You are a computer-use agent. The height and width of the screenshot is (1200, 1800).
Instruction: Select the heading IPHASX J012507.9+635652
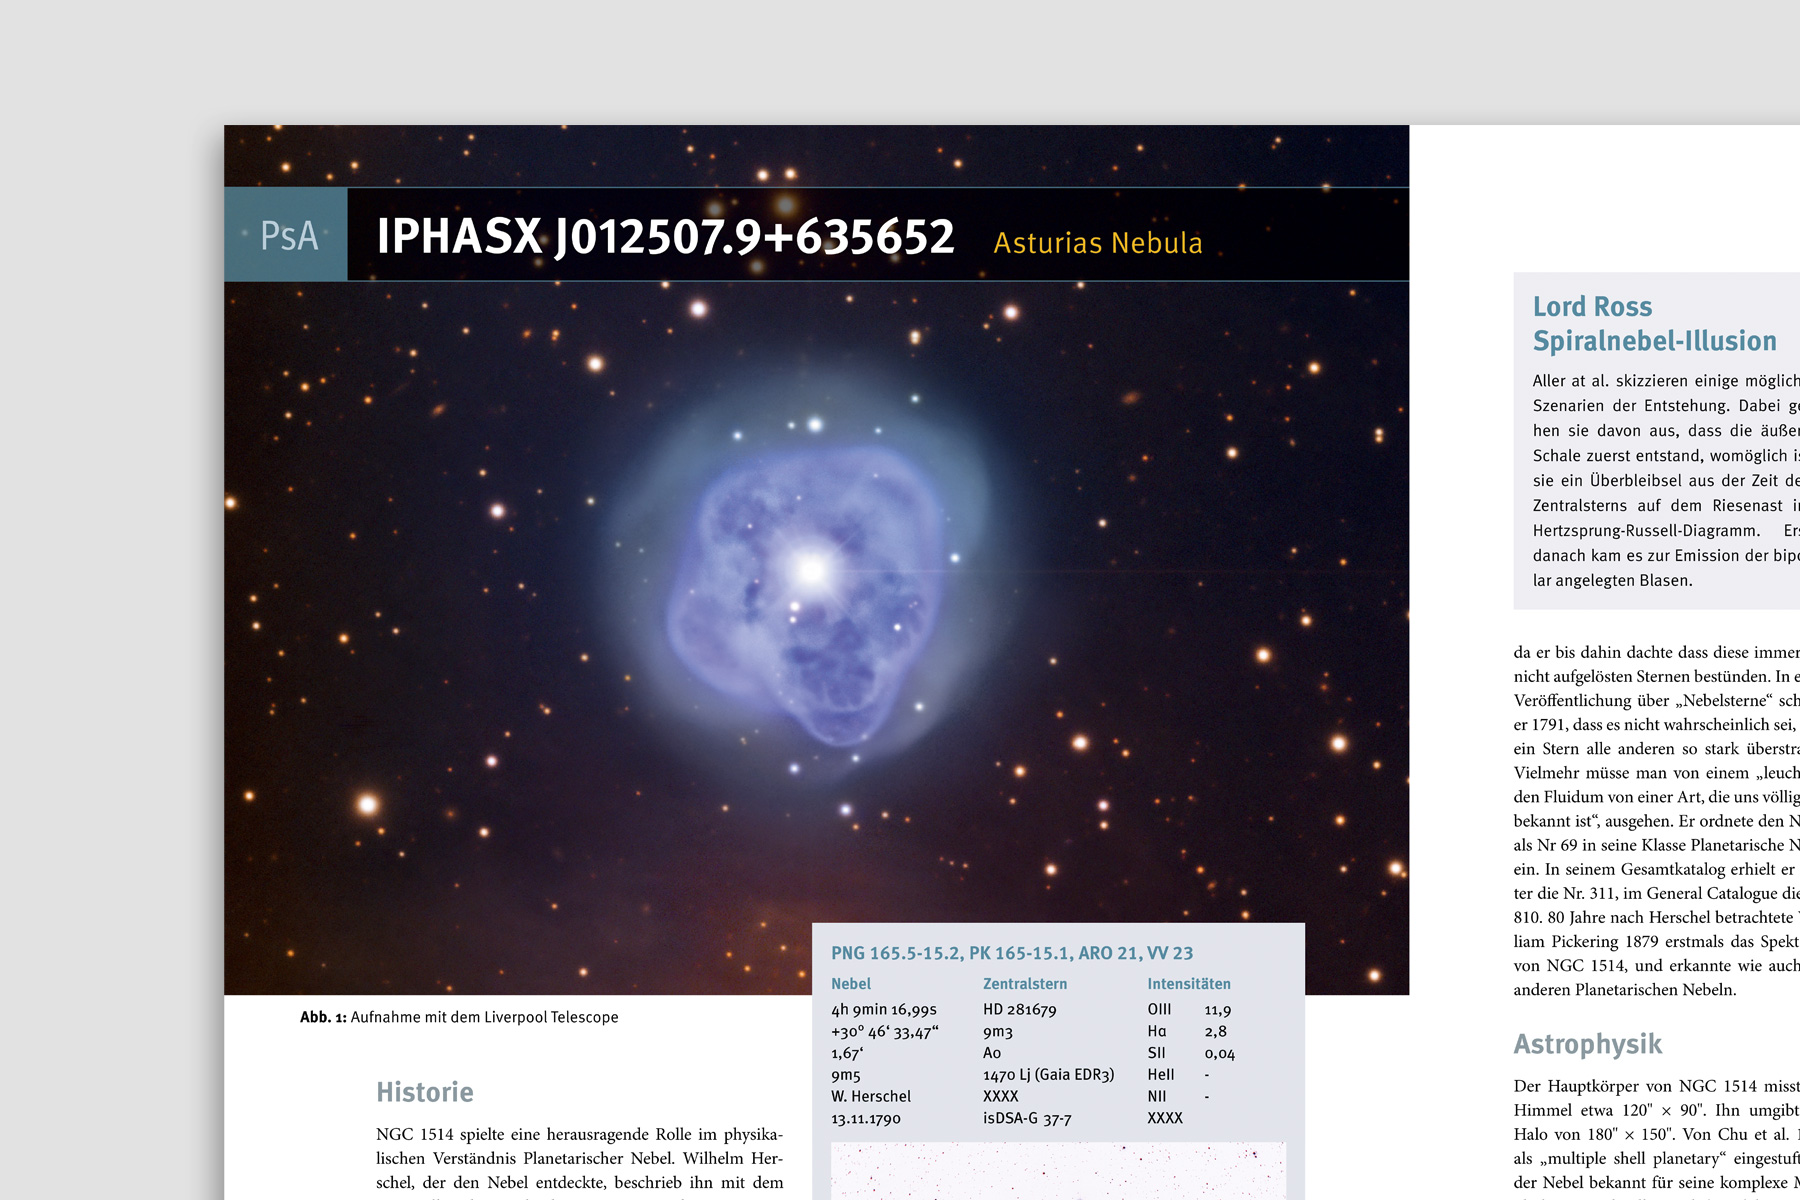666,237
